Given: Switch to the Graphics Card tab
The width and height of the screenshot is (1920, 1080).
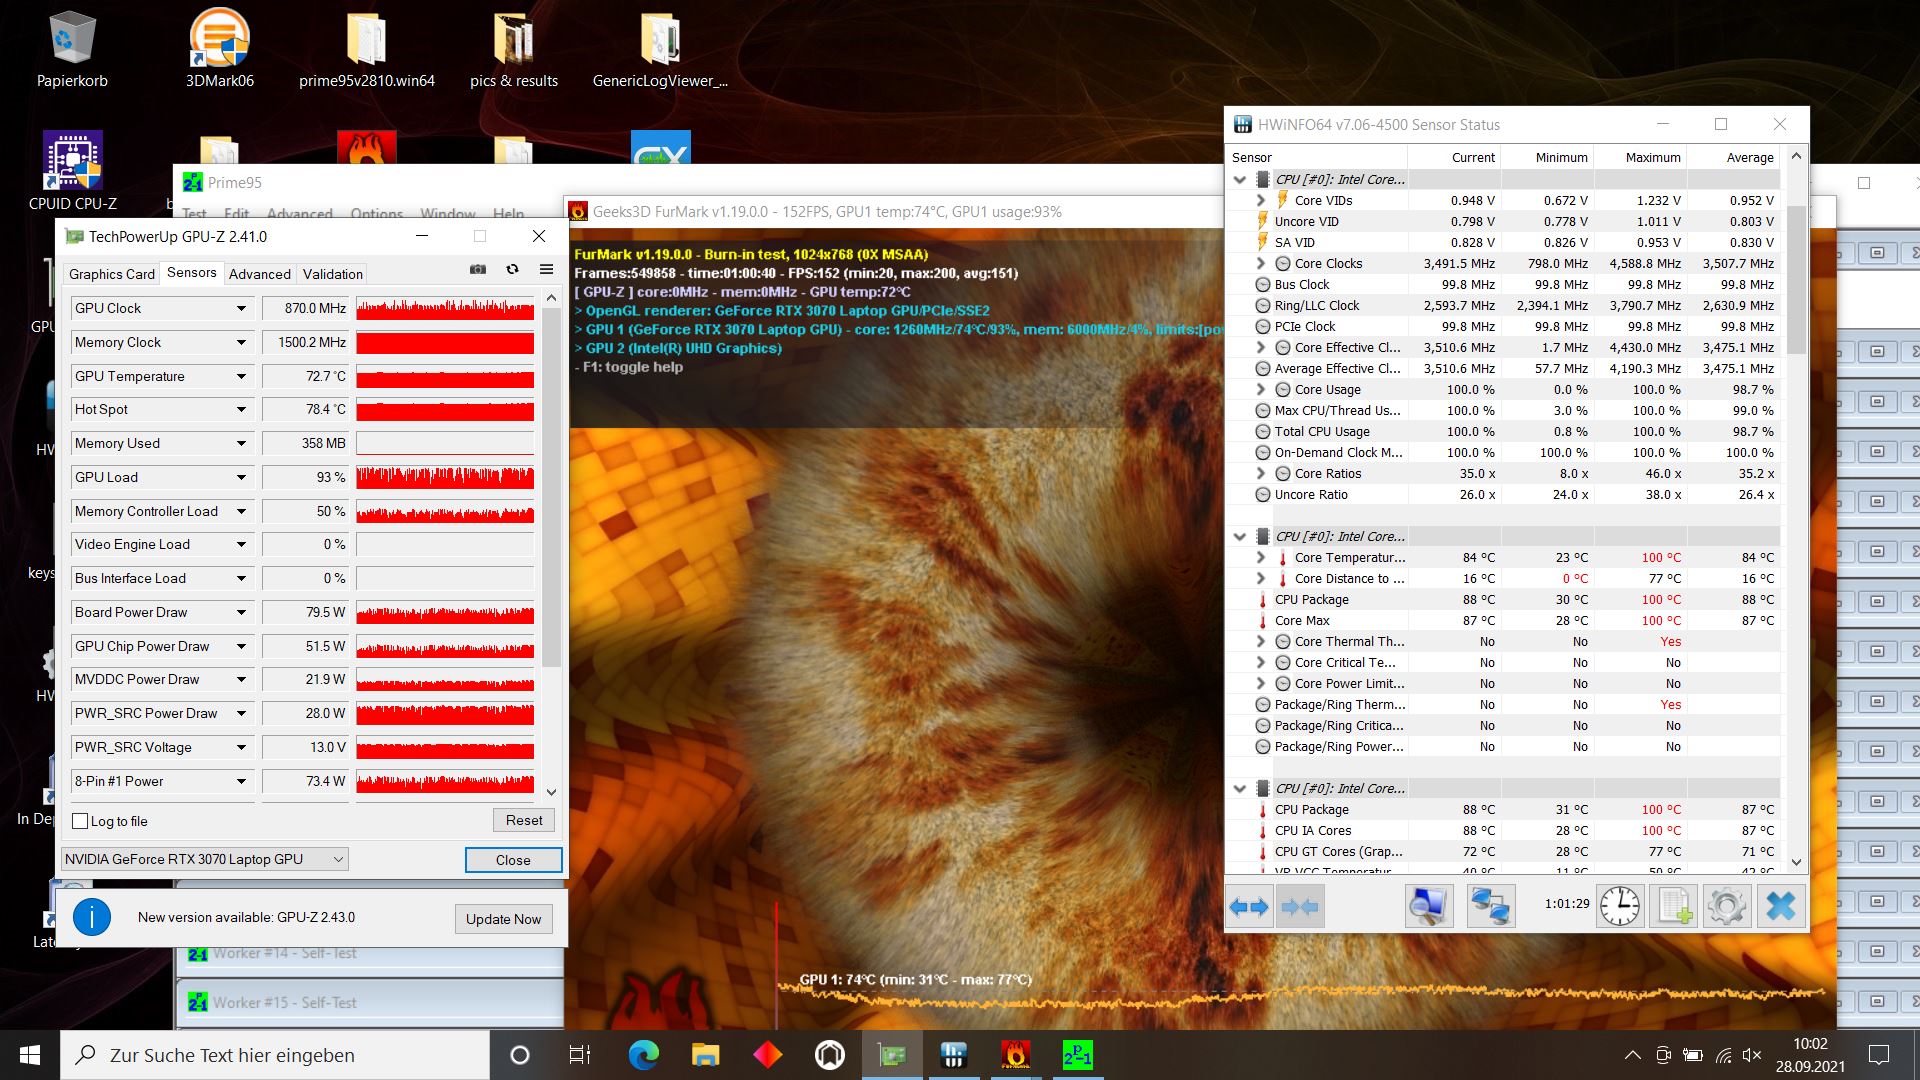Looking at the screenshot, I should tap(111, 274).
